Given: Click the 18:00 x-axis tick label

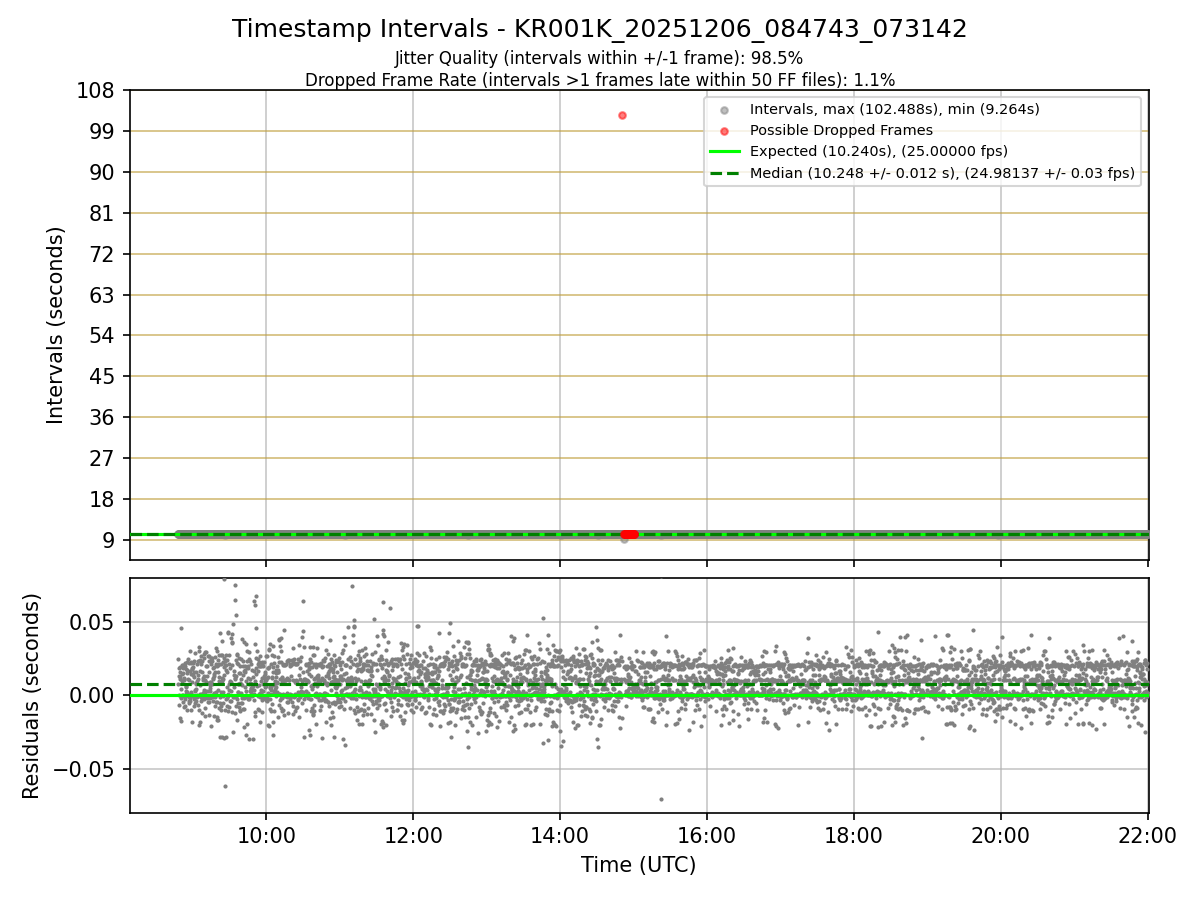Looking at the screenshot, I should tap(854, 836).
